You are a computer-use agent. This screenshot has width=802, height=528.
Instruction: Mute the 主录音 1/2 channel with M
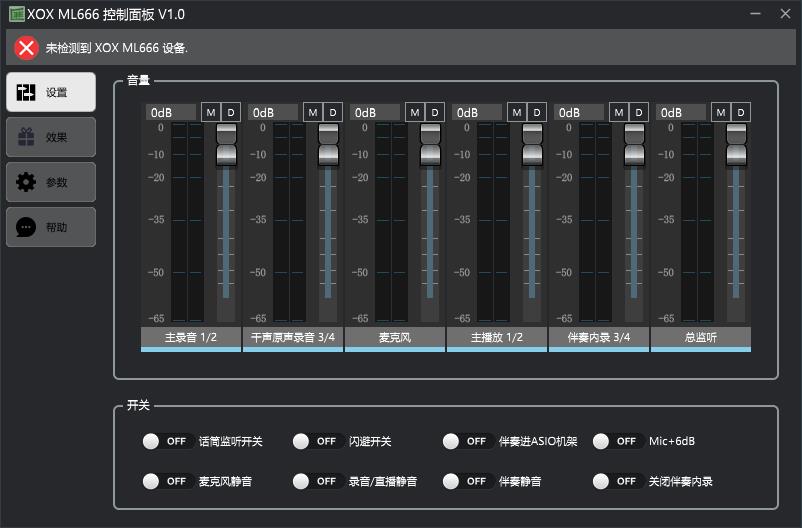[x=211, y=113]
